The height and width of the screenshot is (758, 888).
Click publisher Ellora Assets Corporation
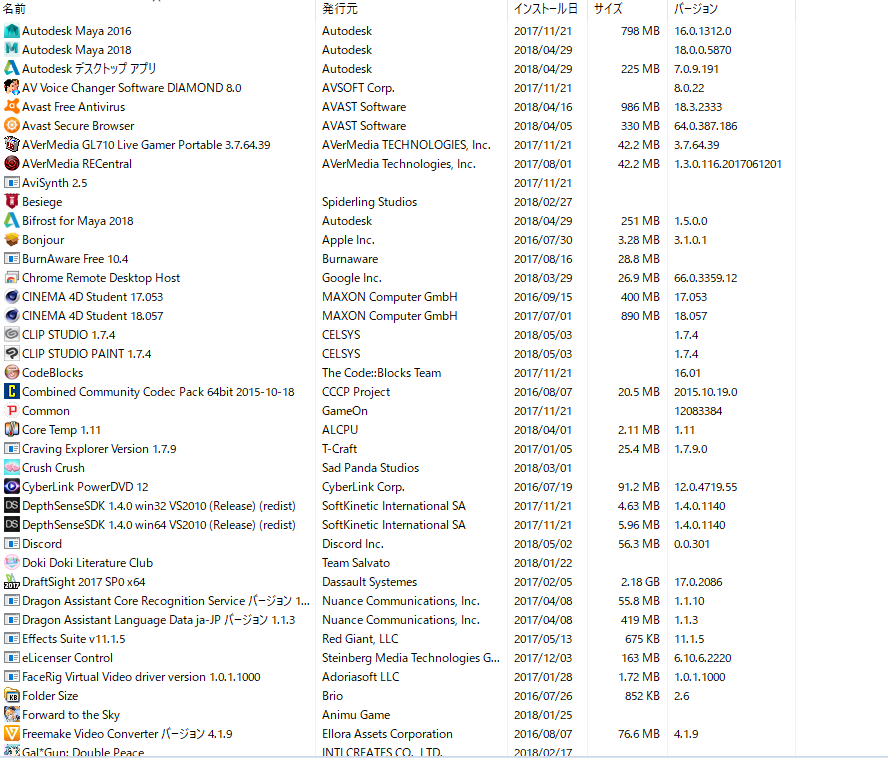click(x=387, y=734)
